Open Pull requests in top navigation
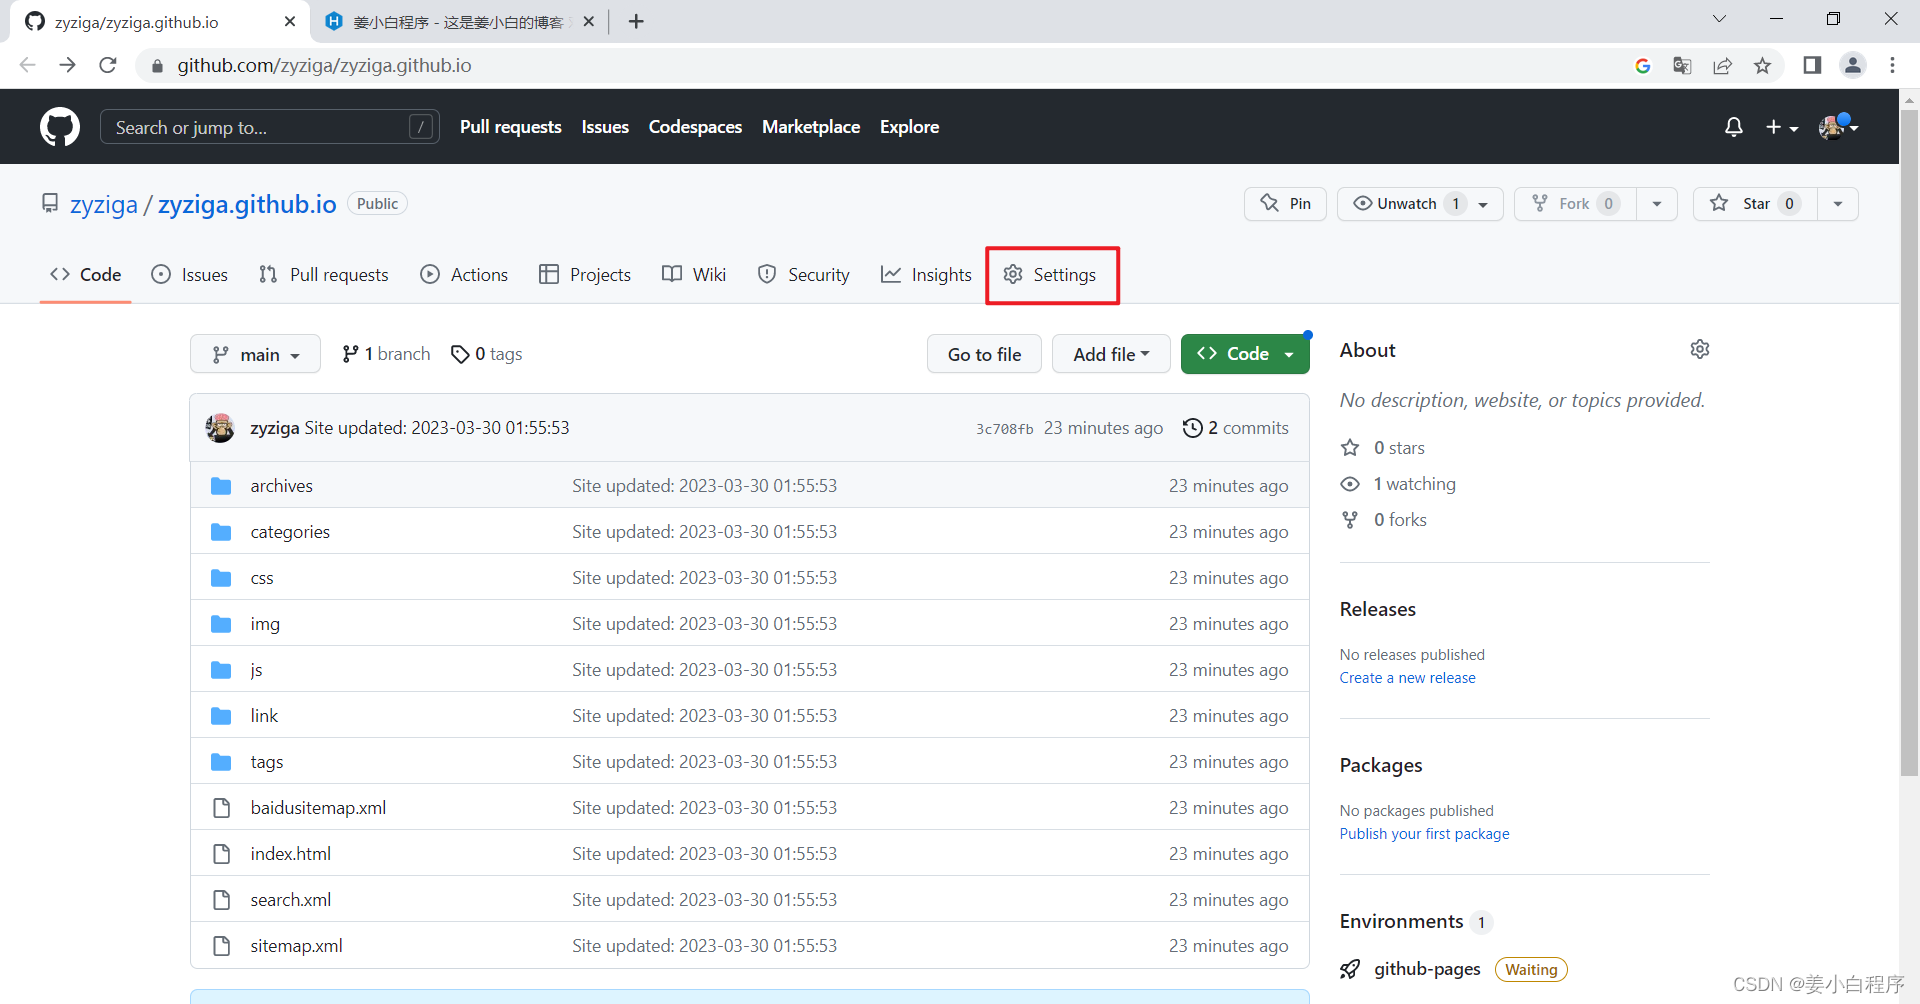 click(x=510, y=127)
